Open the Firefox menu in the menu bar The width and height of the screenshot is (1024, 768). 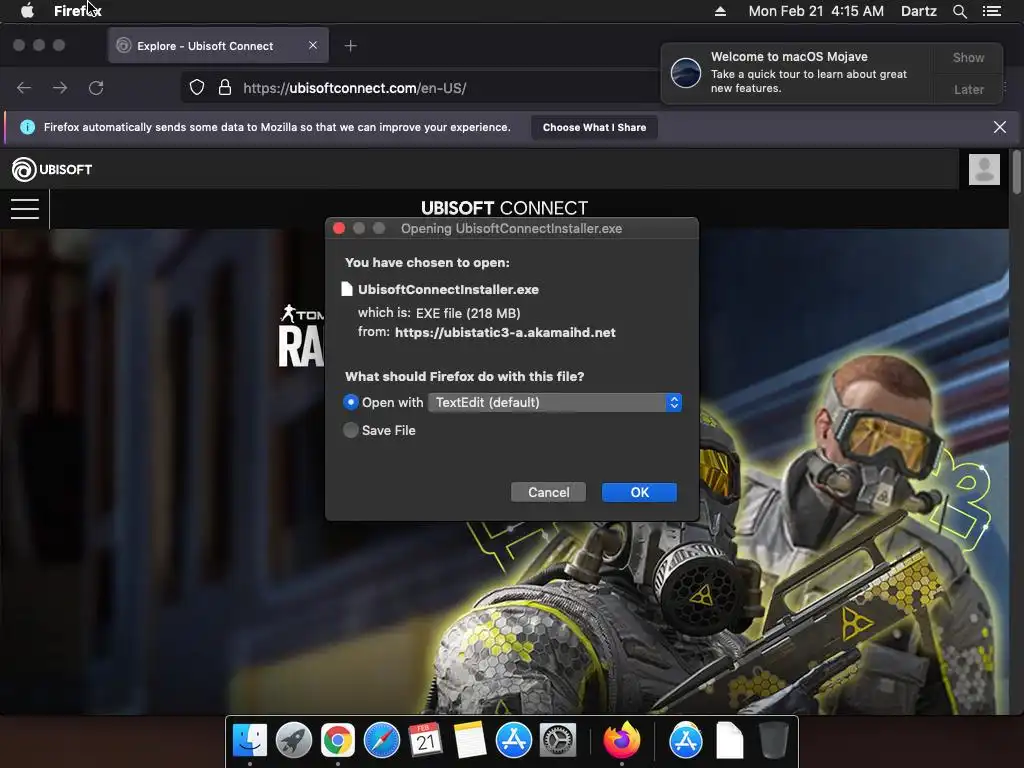pos(78,11)
